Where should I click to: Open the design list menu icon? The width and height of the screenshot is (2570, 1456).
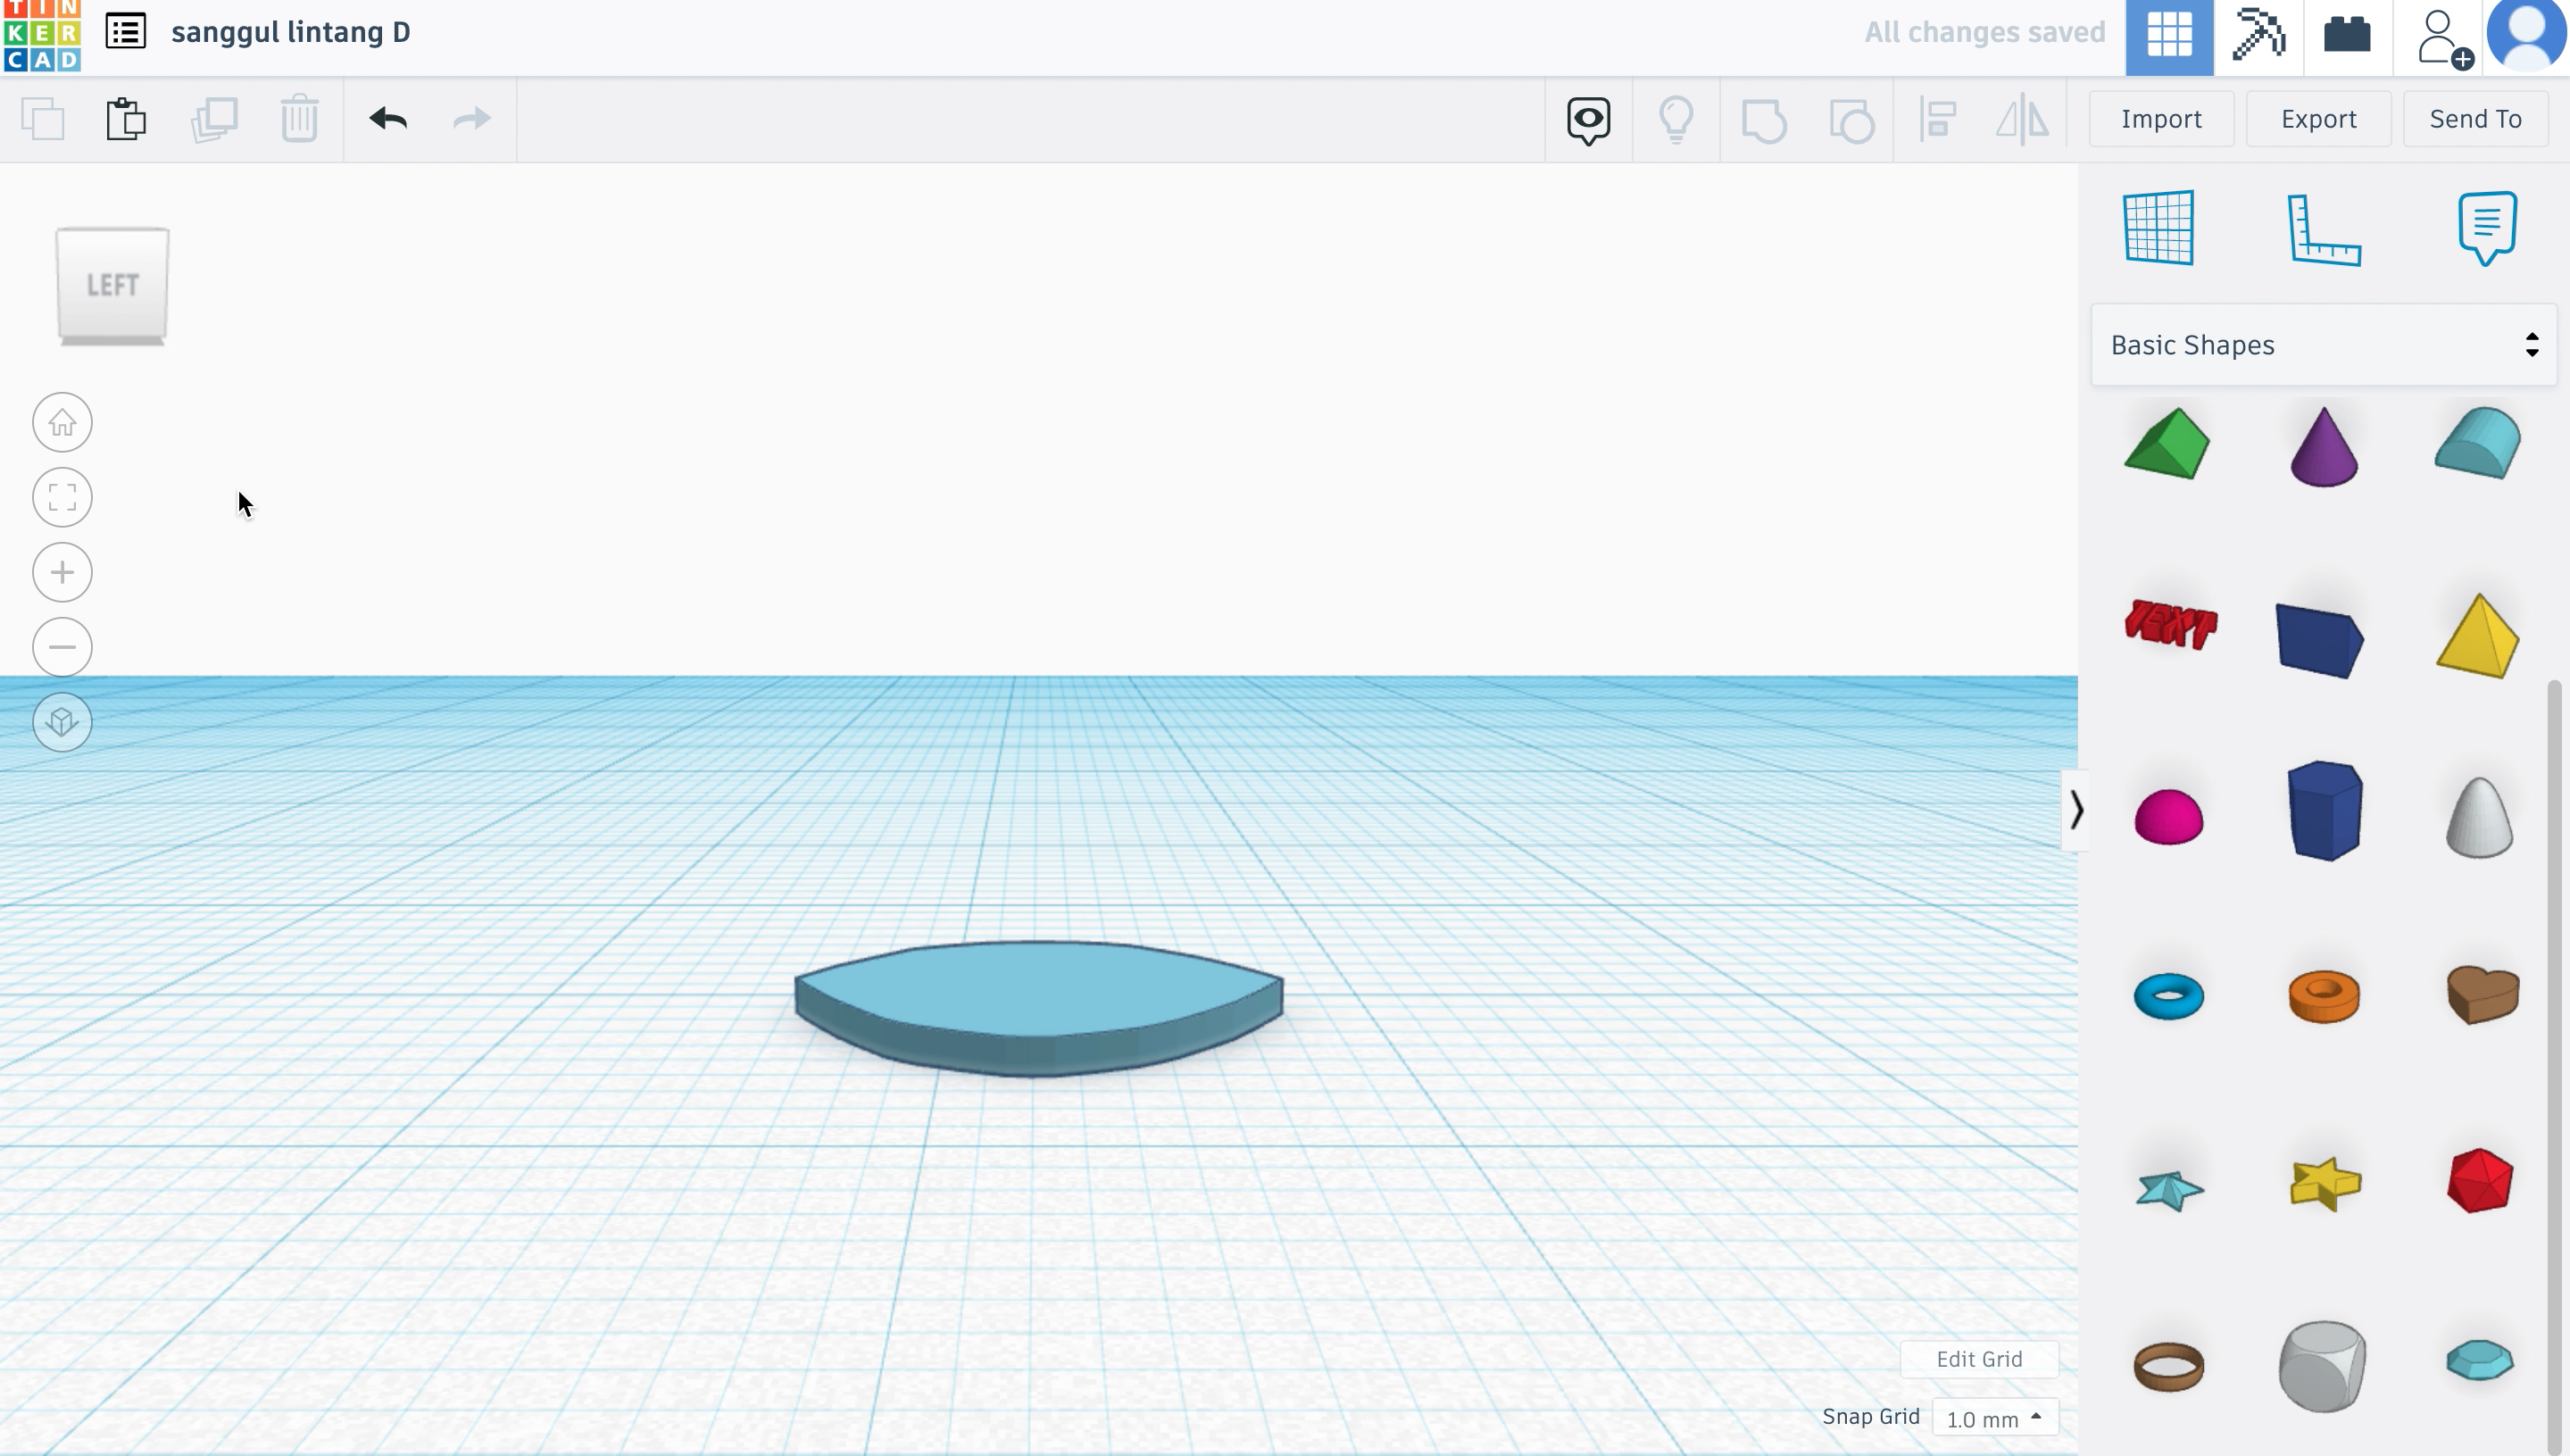tap(126, 32)
